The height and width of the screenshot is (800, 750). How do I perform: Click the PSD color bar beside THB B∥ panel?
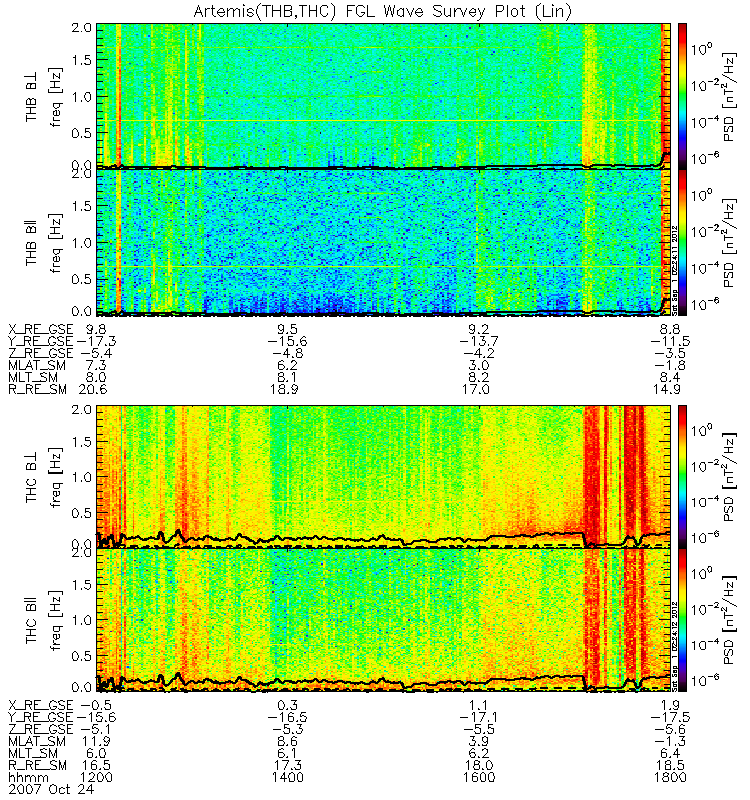tap(682, 242)
